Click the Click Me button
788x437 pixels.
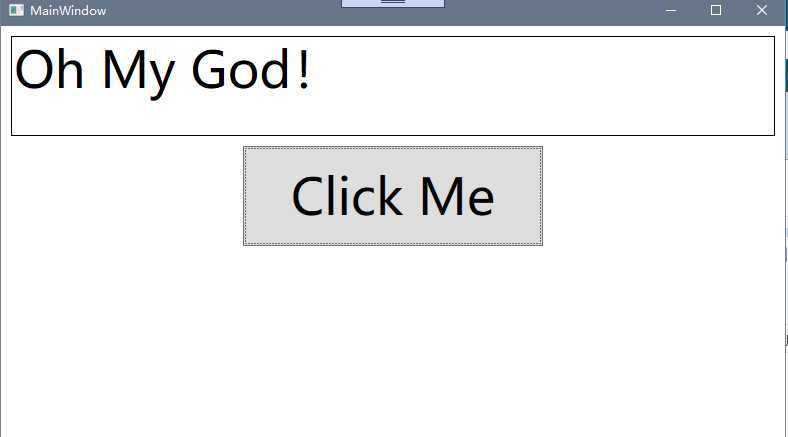tap(393, 196)
